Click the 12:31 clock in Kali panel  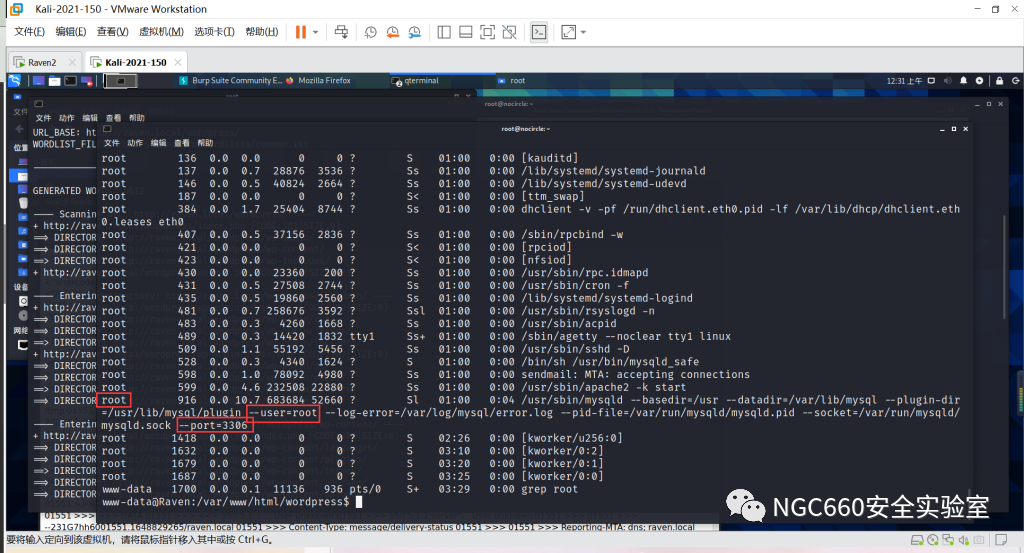coord(904,81)
